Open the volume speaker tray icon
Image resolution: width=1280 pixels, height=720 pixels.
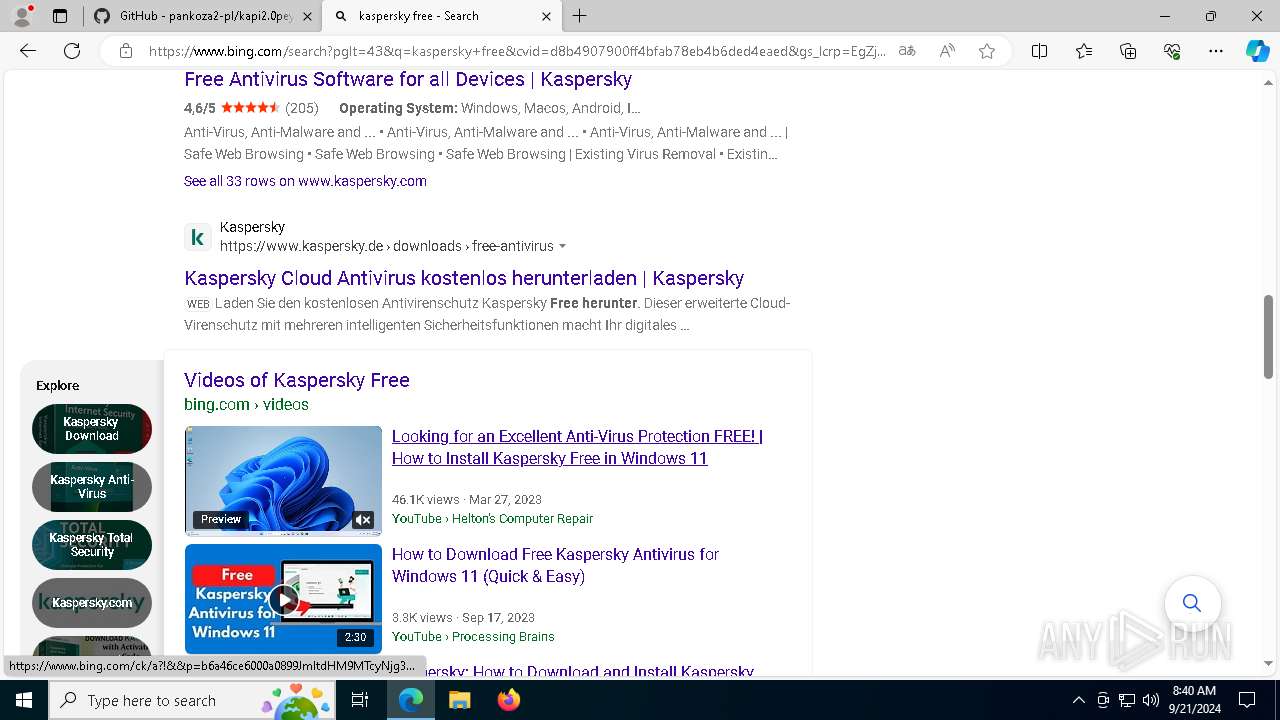(x=1151, y=700)
